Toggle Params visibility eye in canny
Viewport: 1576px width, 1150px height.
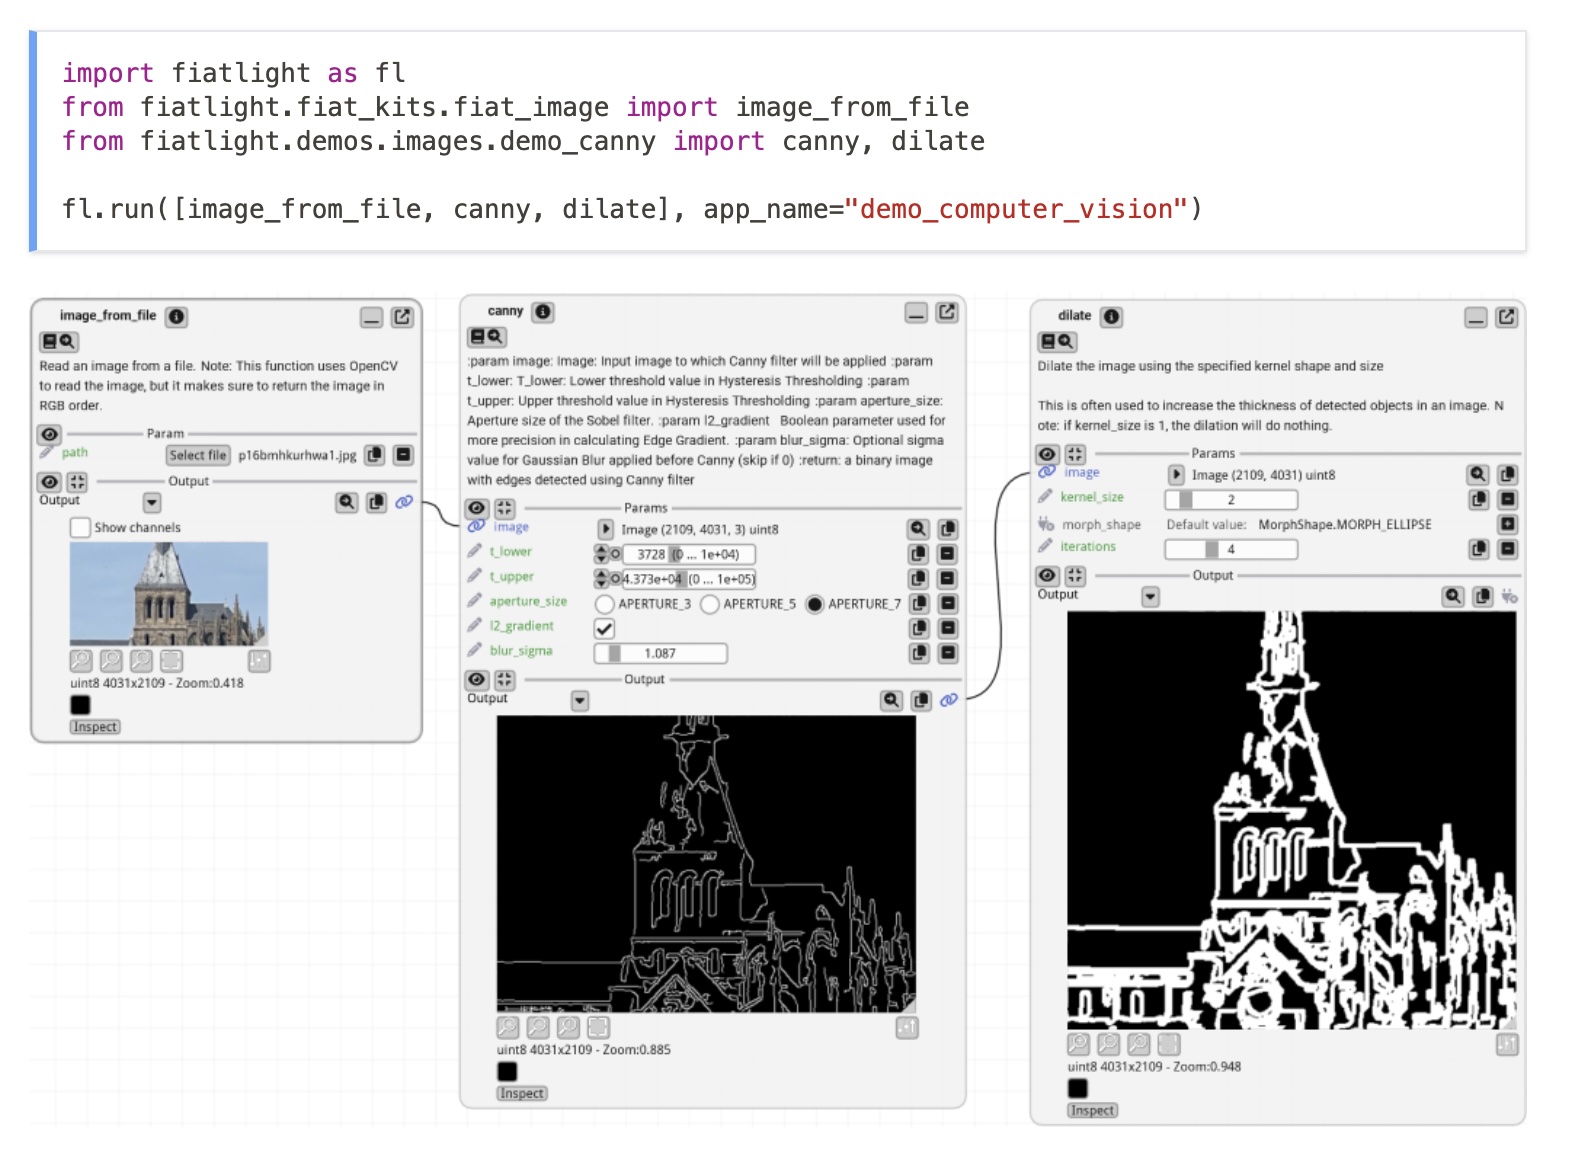pos(477,509)
